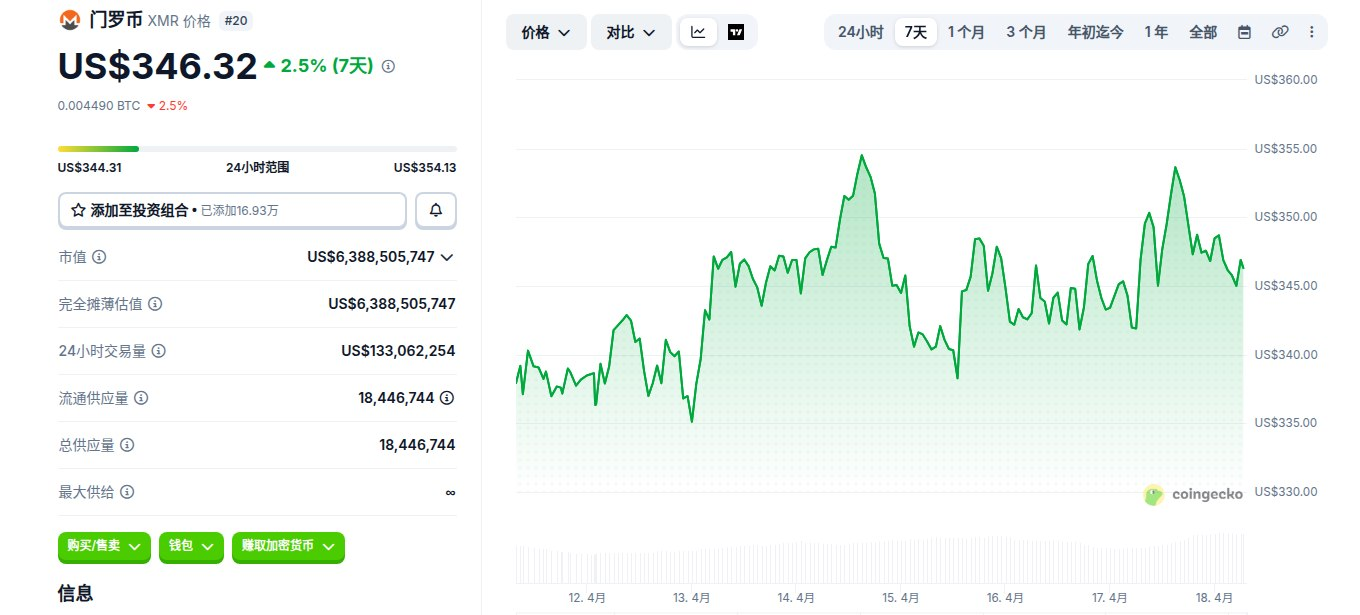1360x615 pixels.
Task: Select the 全部 time range
Action: coord(1203,32)
